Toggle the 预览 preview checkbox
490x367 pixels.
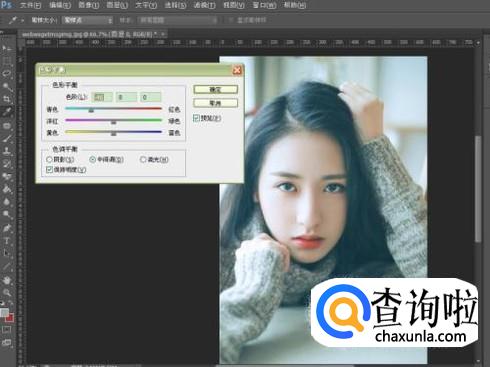tap(196, 118)
